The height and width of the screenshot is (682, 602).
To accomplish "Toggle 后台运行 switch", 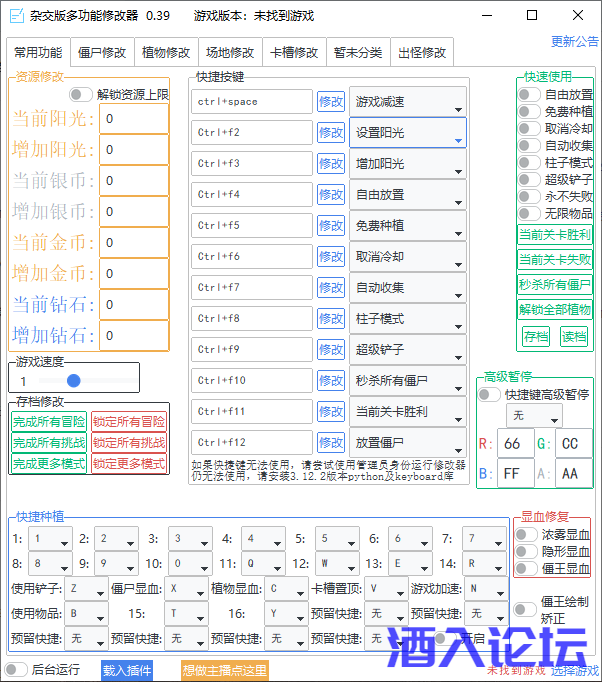I will click(x=16, y=669).
